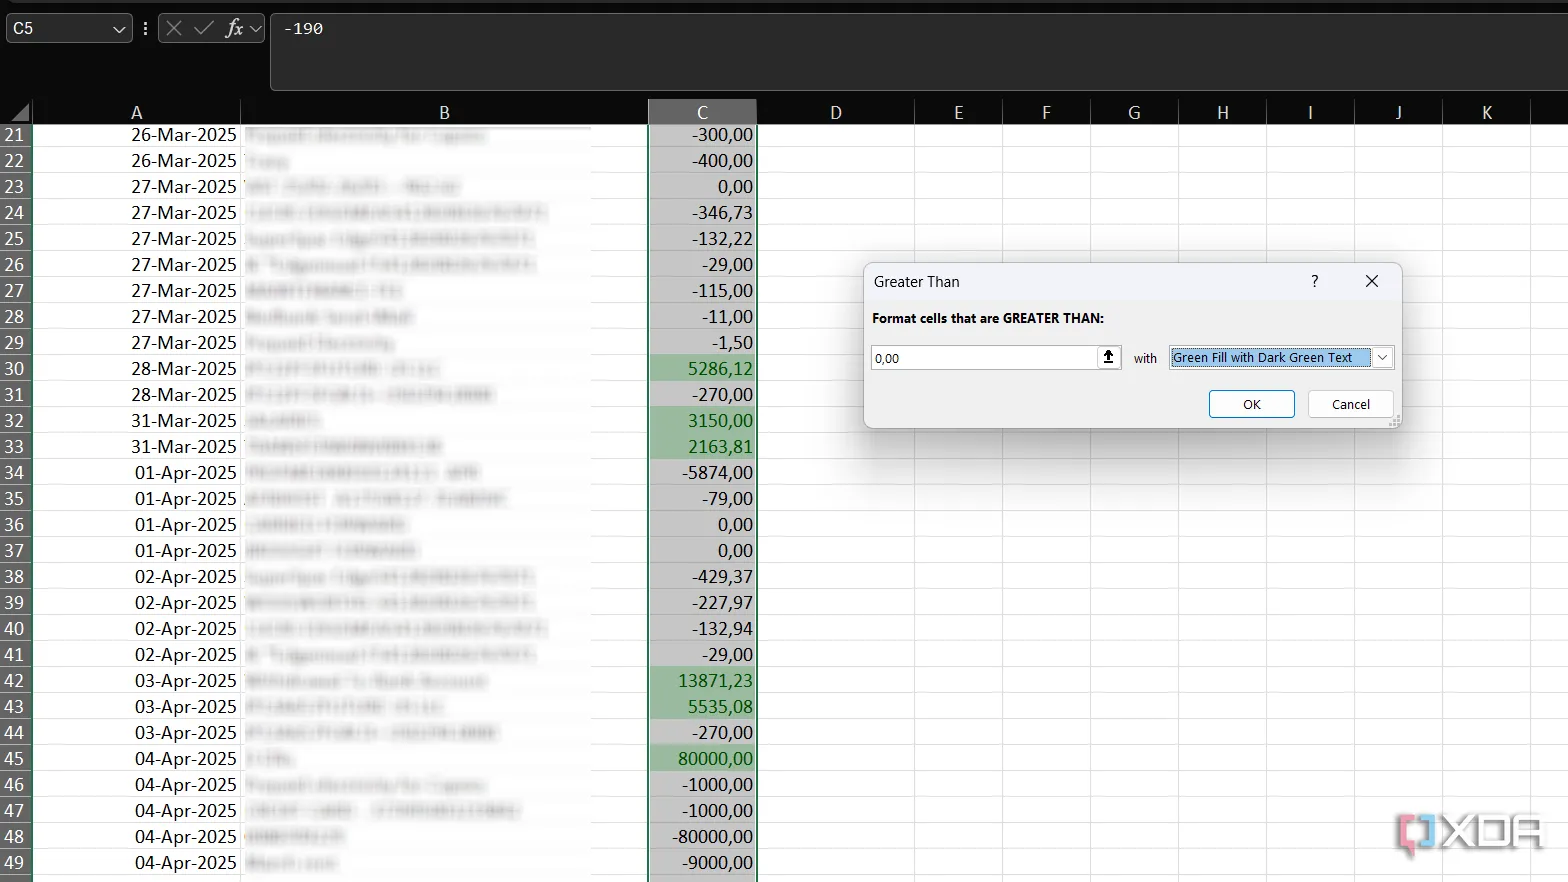This screenshot has height=882, width=1568.
Task: Click the 26-Mar-2025 date in row 21
Action: (x=137, y=135)
